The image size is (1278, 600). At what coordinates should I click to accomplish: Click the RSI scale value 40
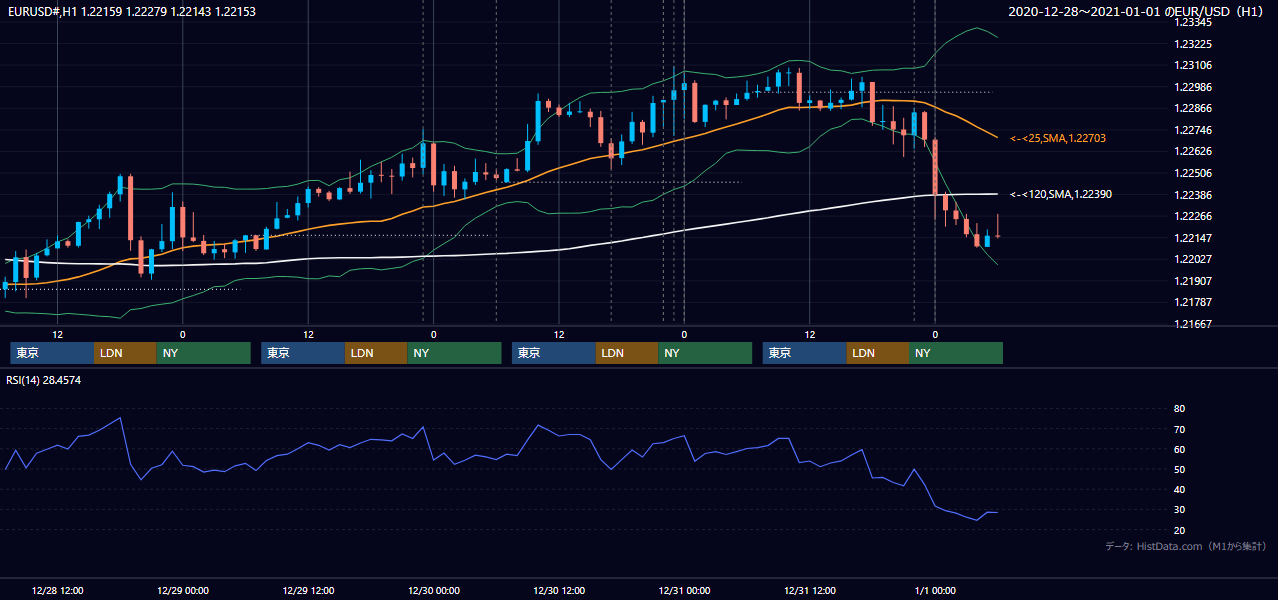1179,489
